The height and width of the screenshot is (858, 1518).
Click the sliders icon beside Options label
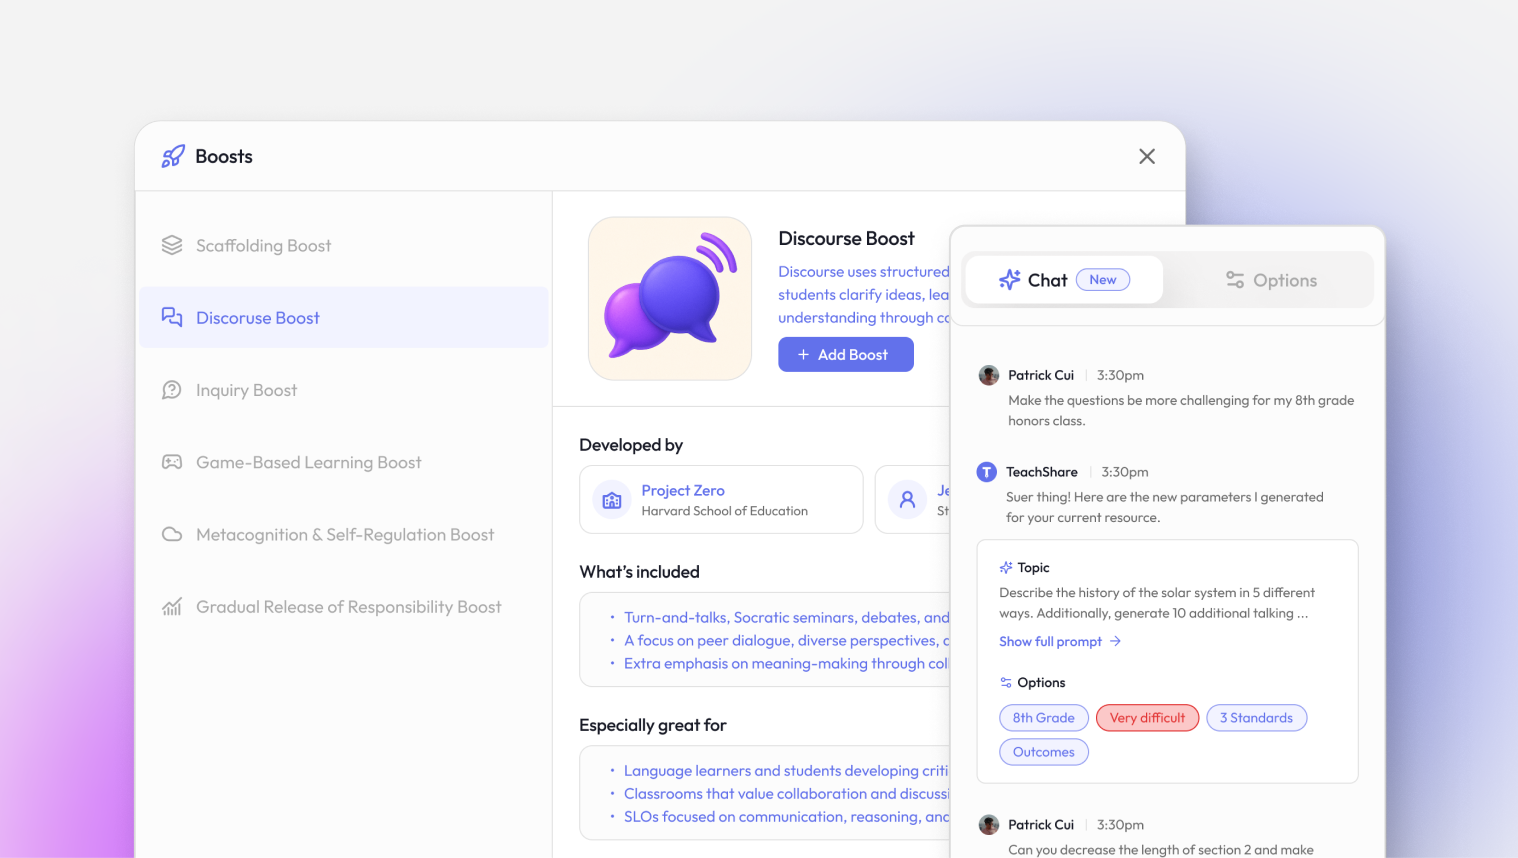[1006, 682]
